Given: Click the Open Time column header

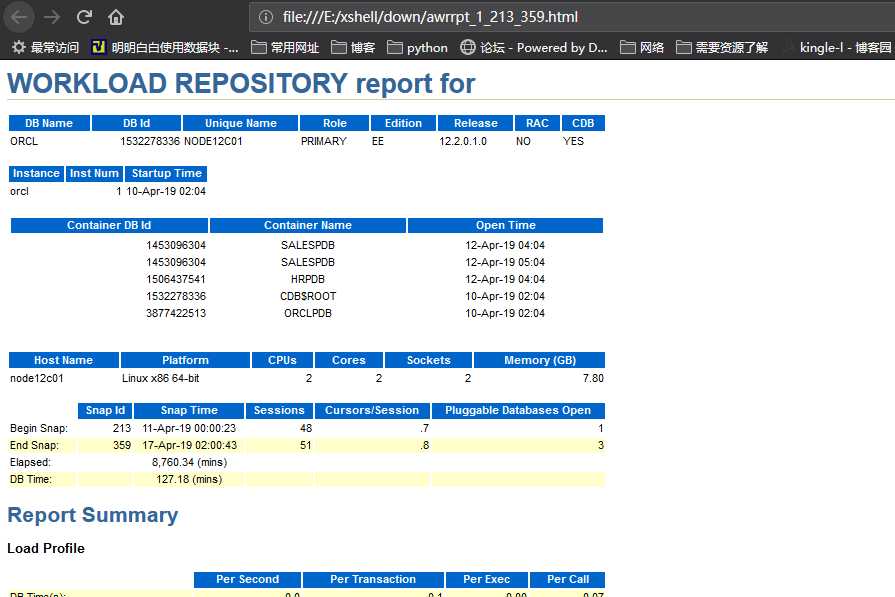Looking at the screenshot, I should 506,225.
